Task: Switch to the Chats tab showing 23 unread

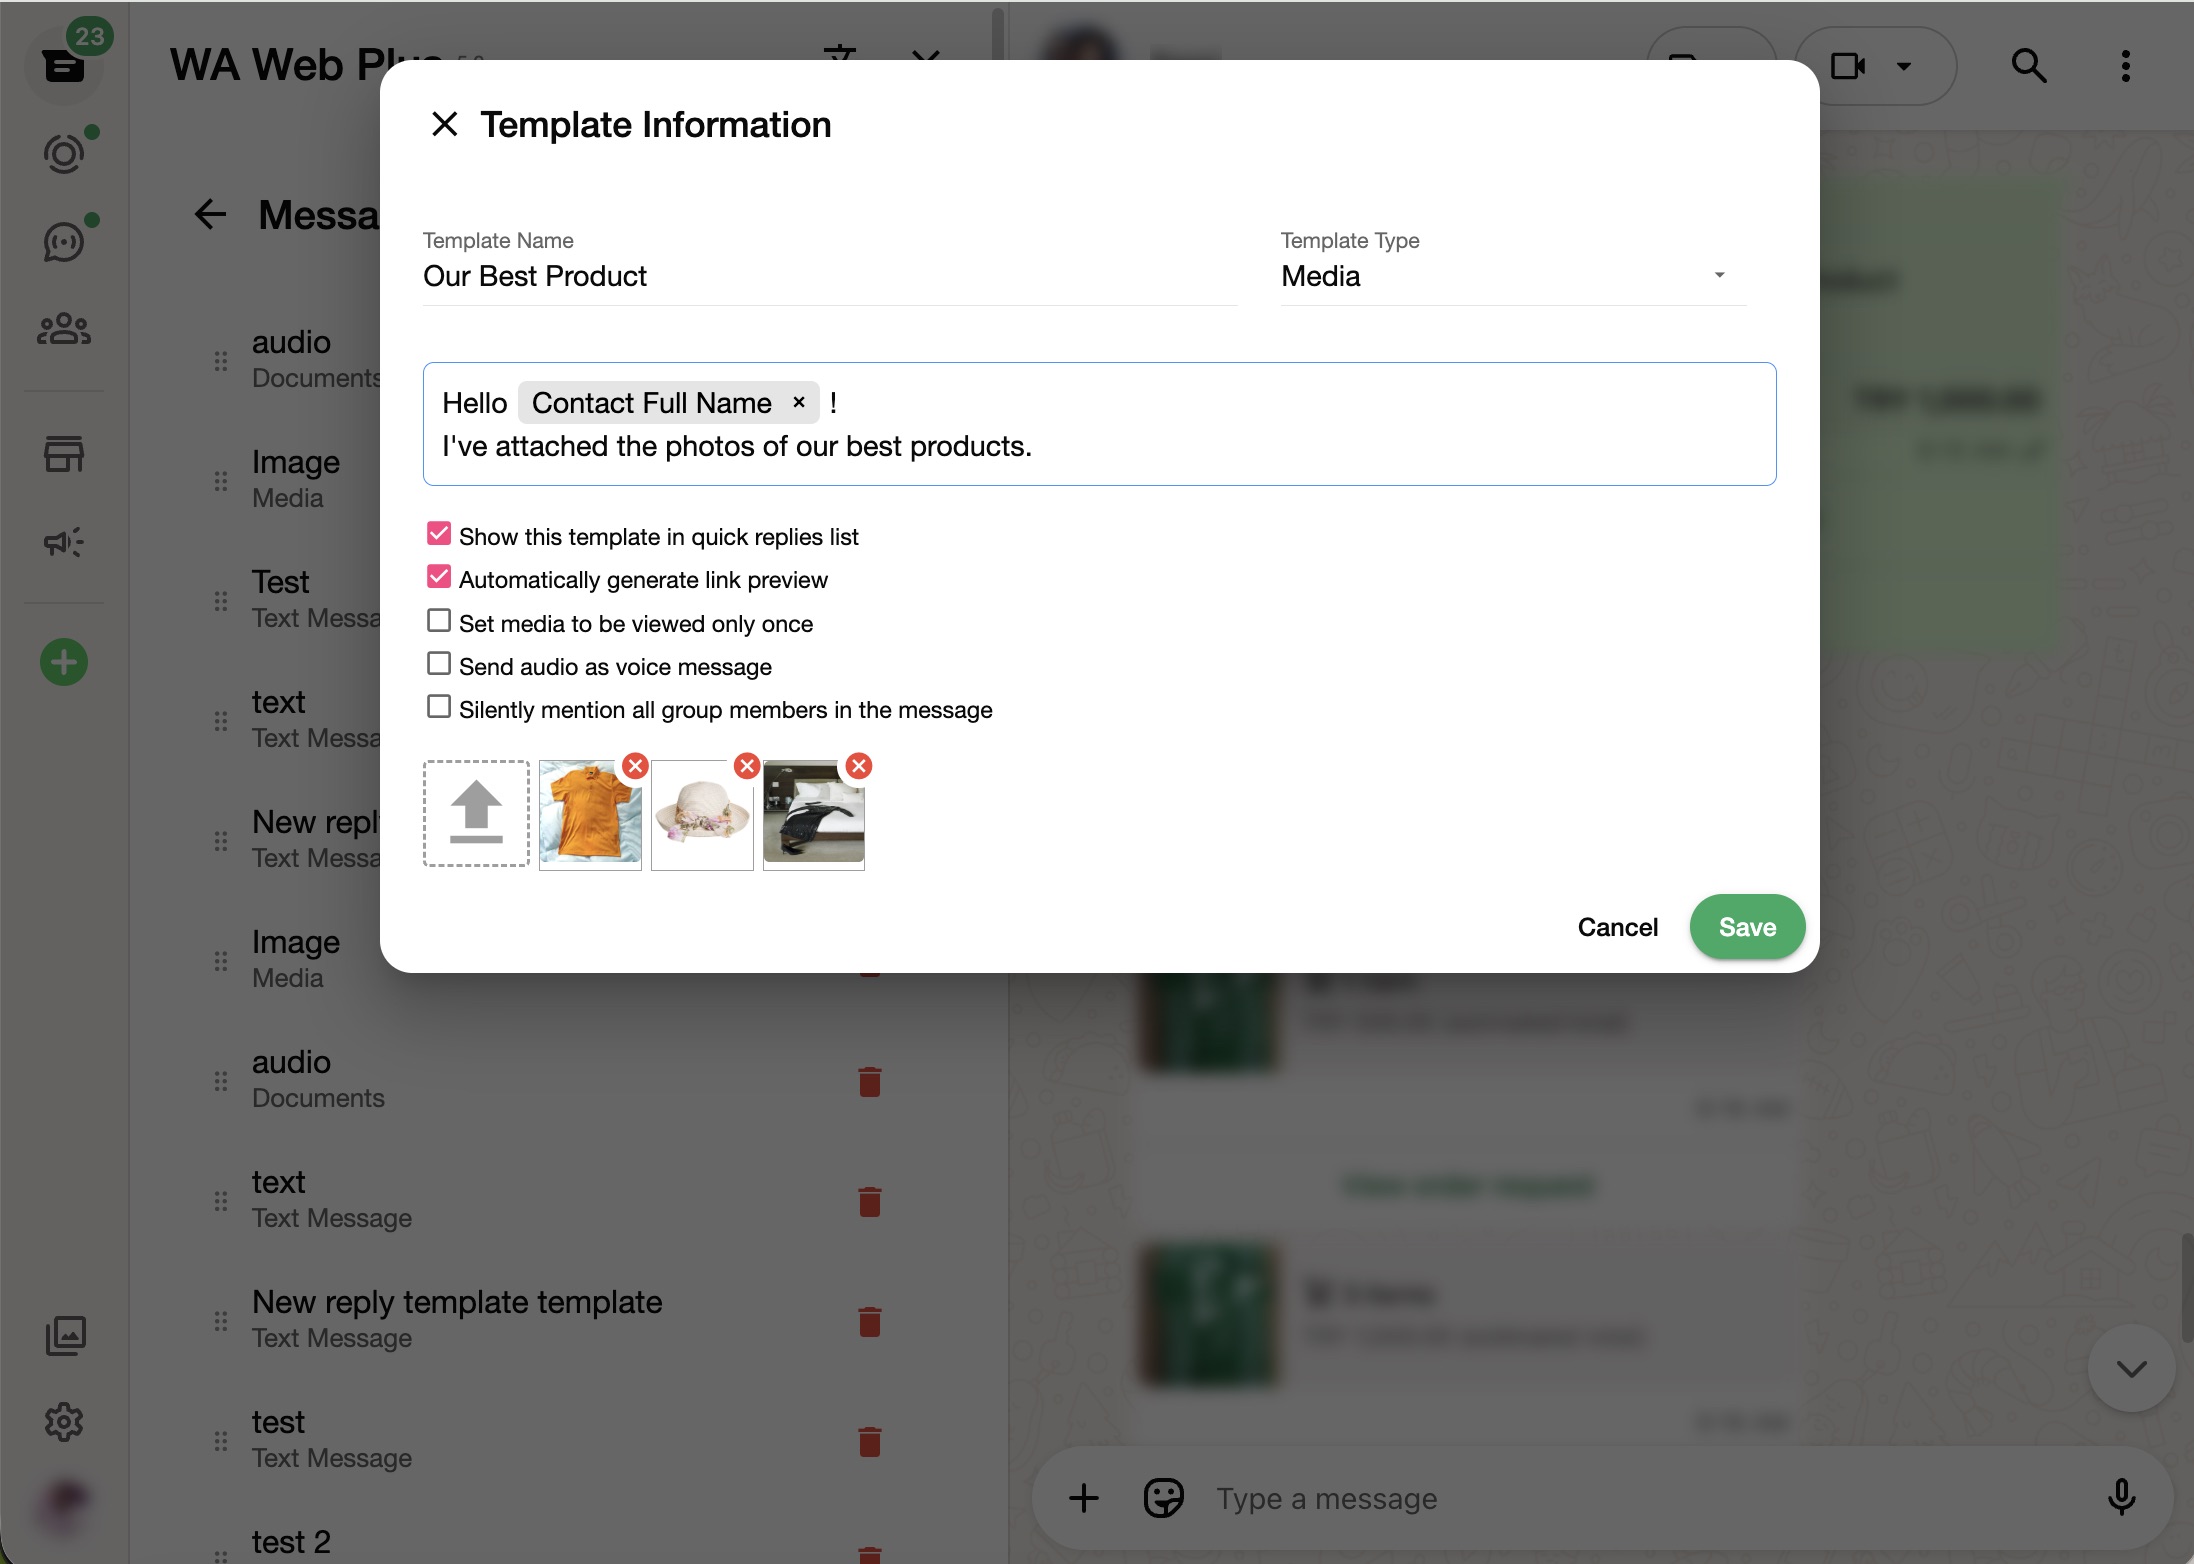Action: [64, 65]
